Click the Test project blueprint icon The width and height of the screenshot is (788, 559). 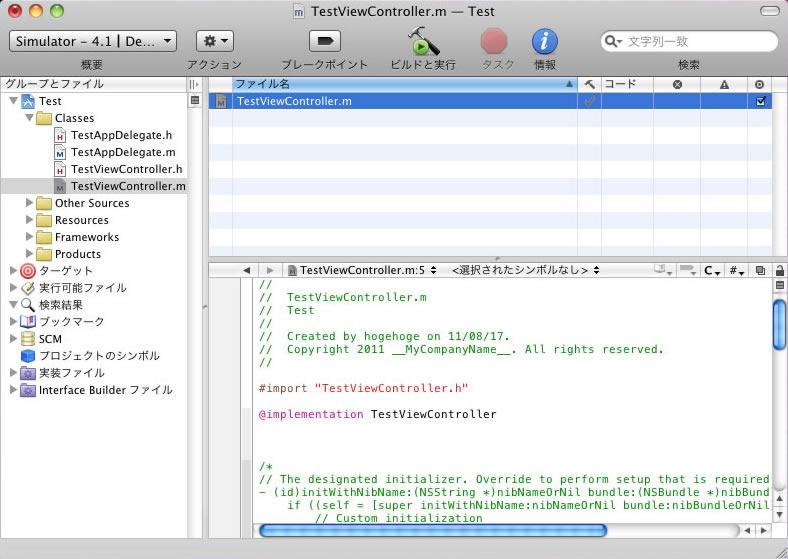tap(28, 101)
